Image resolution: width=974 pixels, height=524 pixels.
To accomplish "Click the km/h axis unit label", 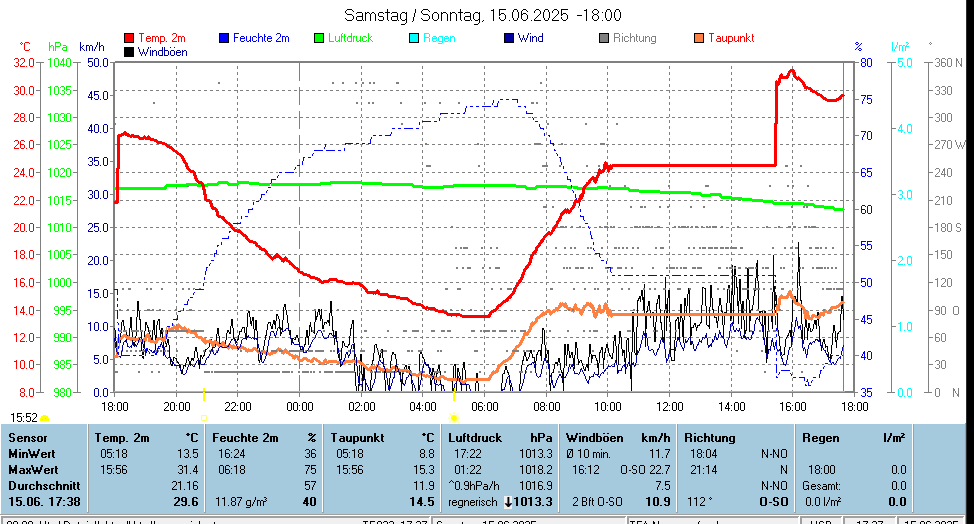I will [x=92, y=47].
